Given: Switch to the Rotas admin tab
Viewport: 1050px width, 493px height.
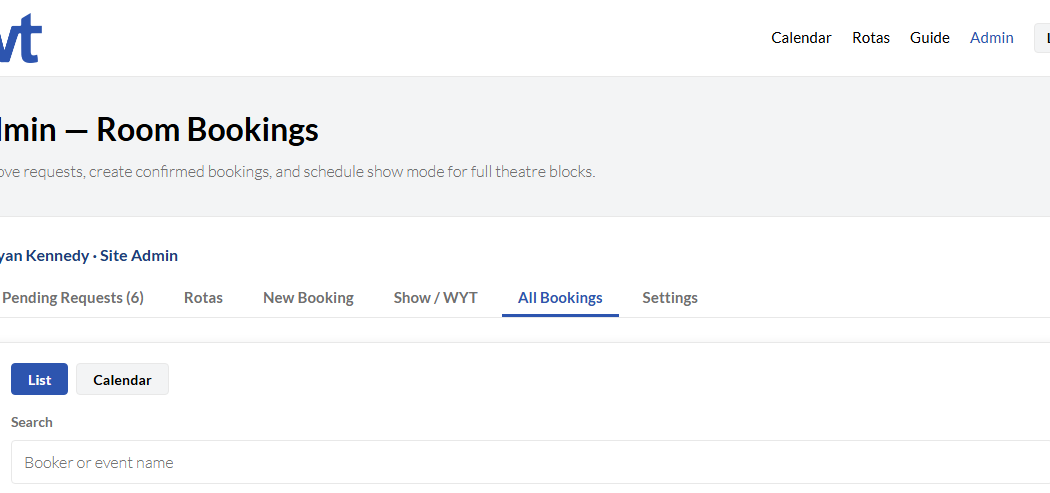Looking at the screenshot, I should click(203, 297).
